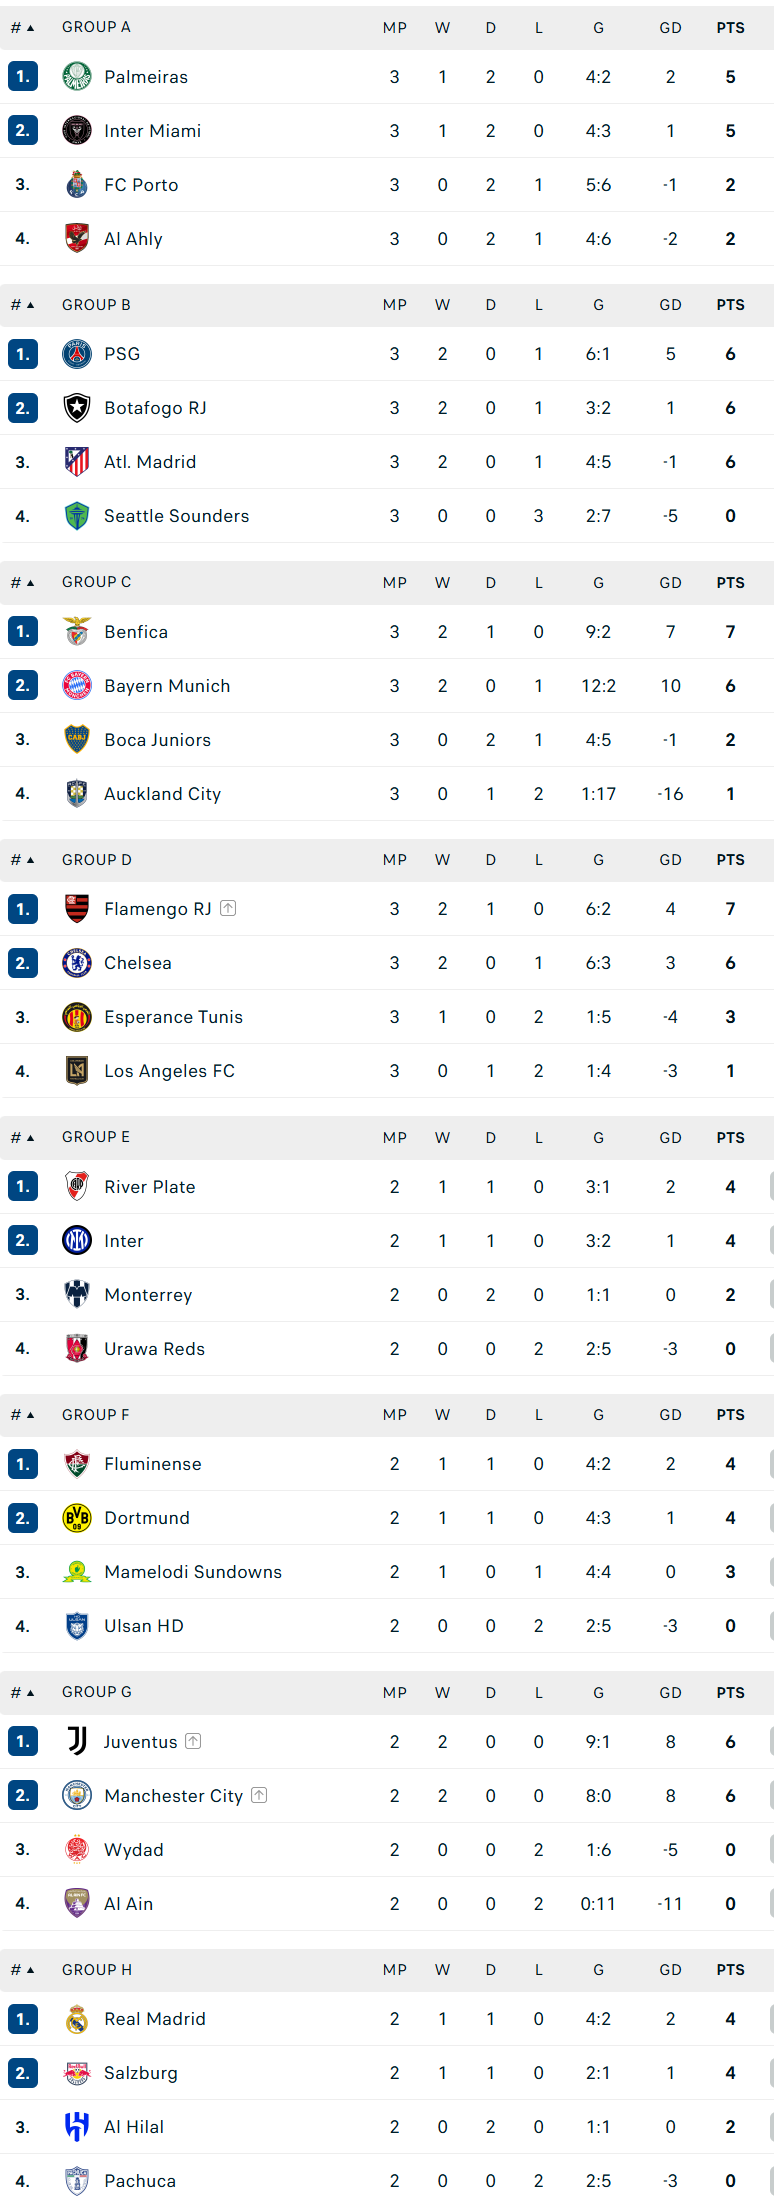Click the Dortmund BVB logo
774x2206 pixels.
pyautogui.click(x=77, y=1518)
